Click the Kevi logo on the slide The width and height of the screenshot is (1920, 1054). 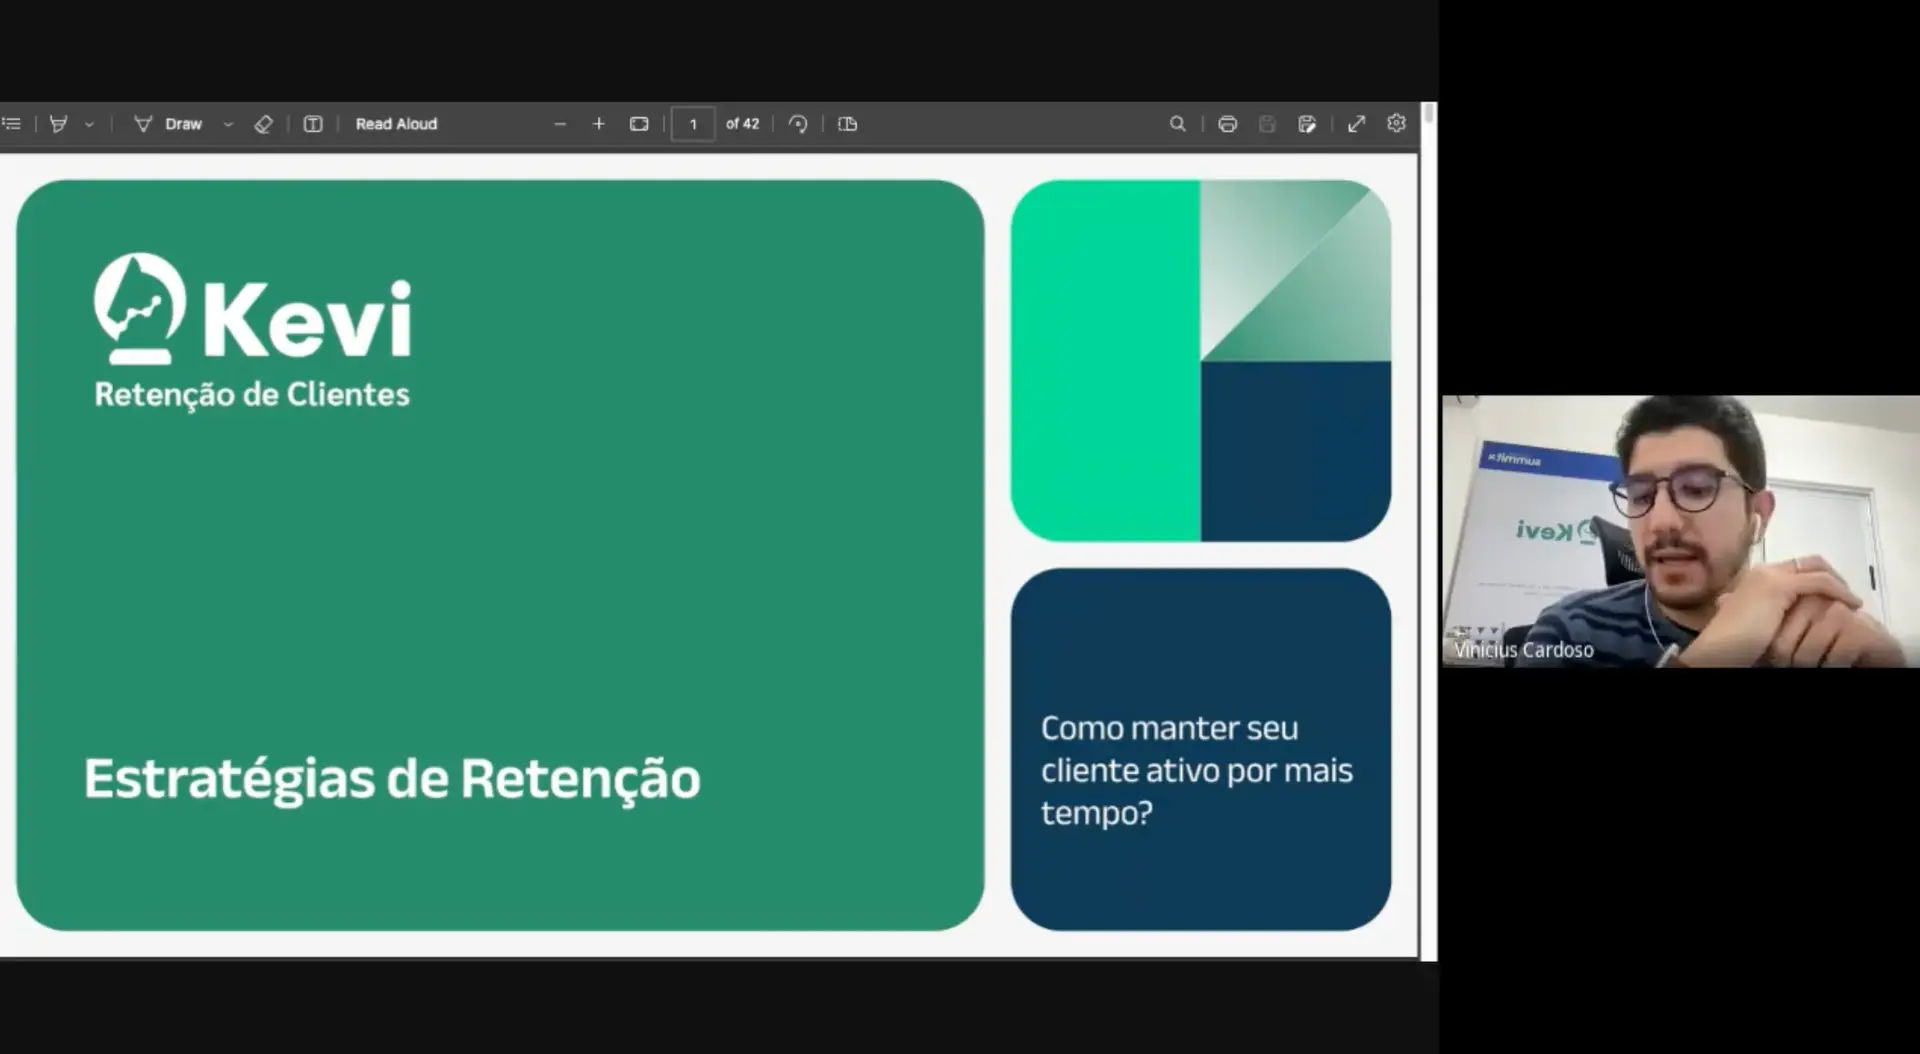(x=252, y=308)
